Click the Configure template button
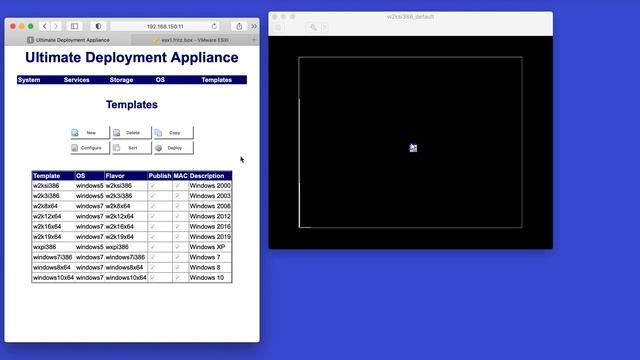This screenshot has width=640, height=360. (90, 148)
